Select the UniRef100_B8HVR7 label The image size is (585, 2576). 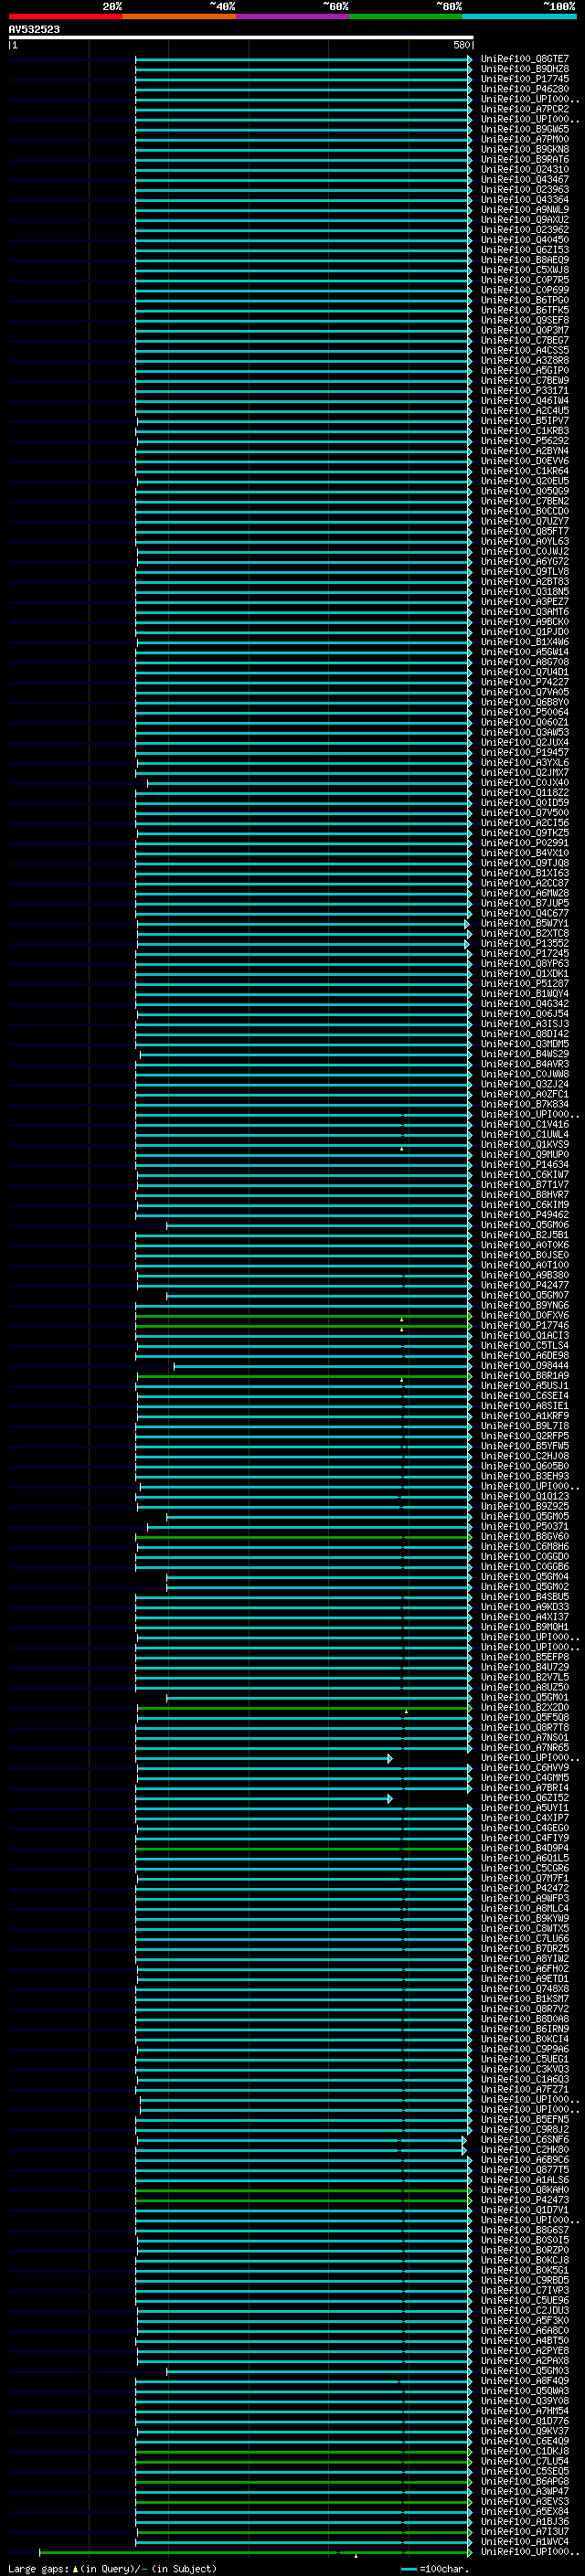(525, 1195)
